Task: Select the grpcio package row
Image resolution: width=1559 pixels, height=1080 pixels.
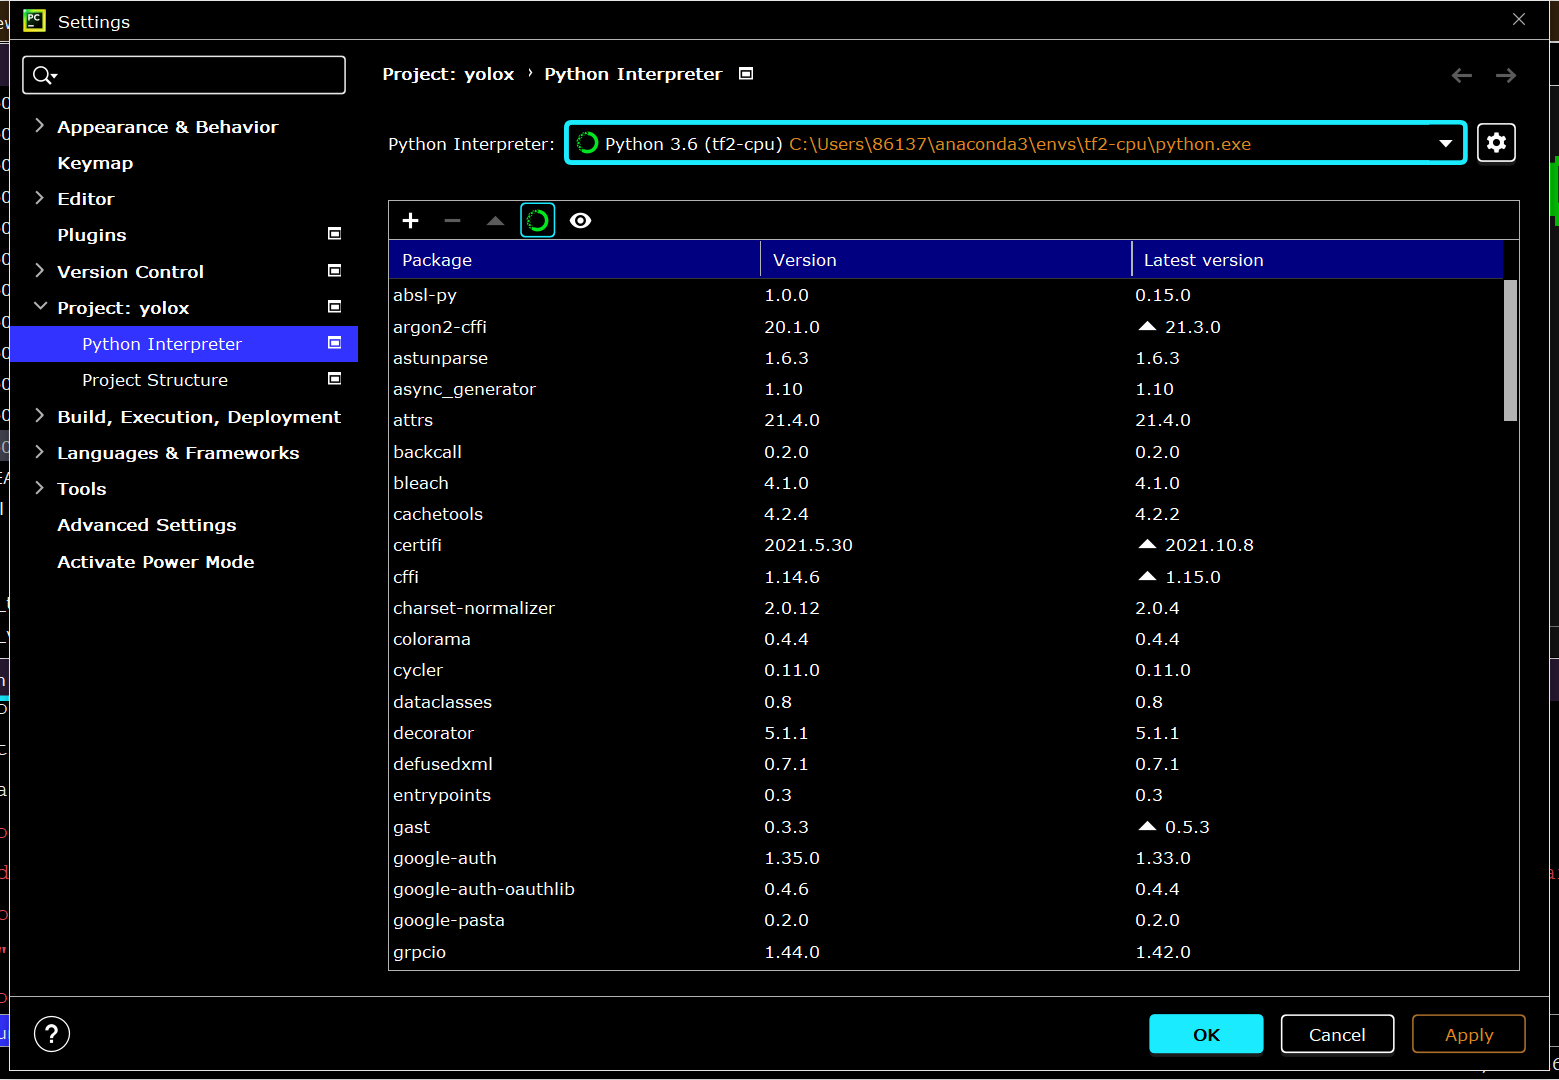Action: 946,952
